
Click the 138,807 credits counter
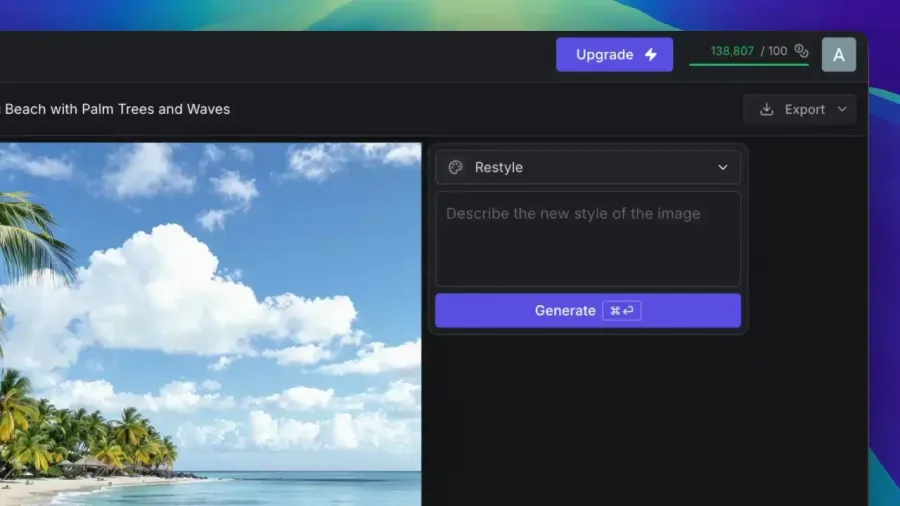pyautogui.click(x=732, y=51)
